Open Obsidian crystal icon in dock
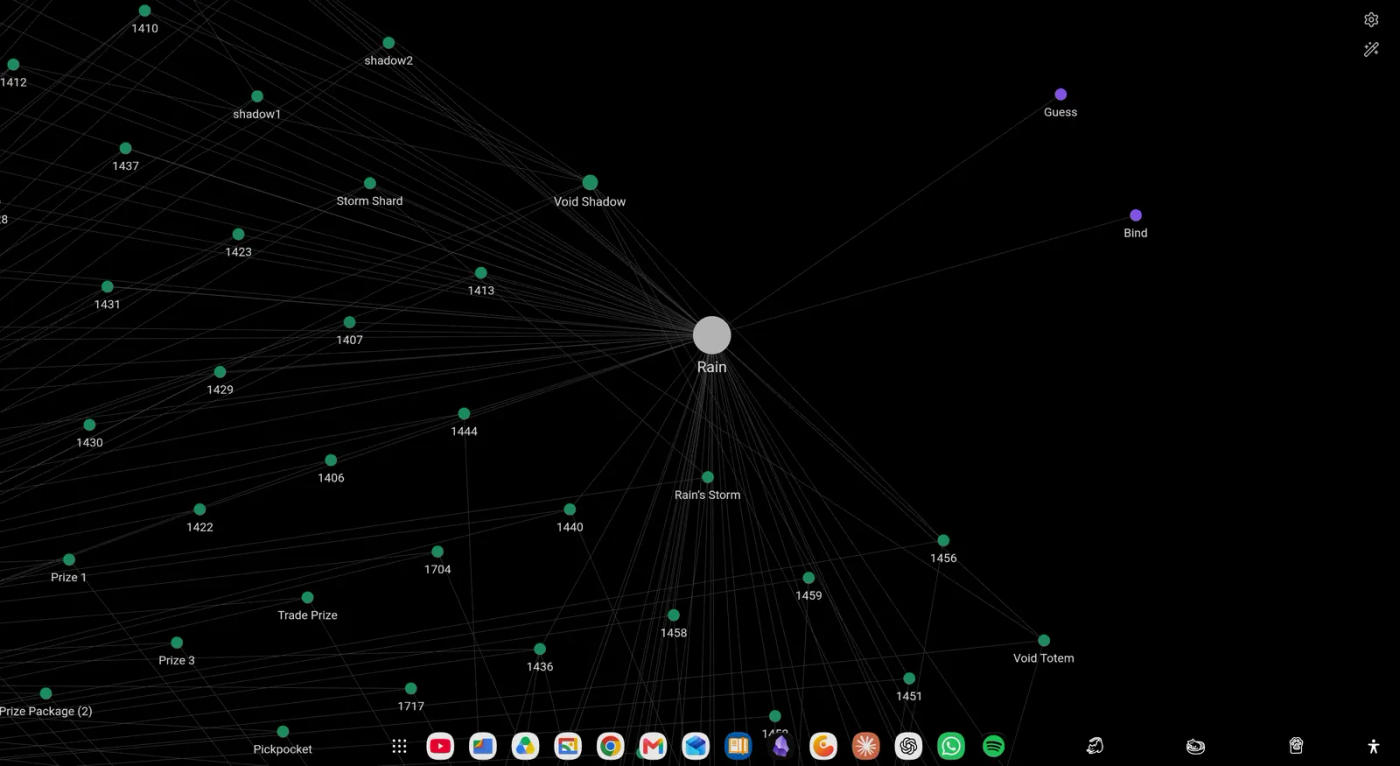 tap(781, 746)
